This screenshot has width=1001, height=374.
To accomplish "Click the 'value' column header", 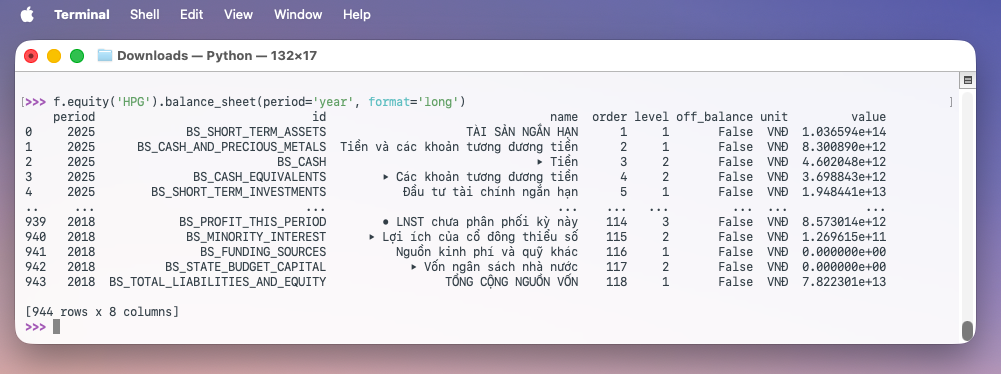I will (868, 117).
